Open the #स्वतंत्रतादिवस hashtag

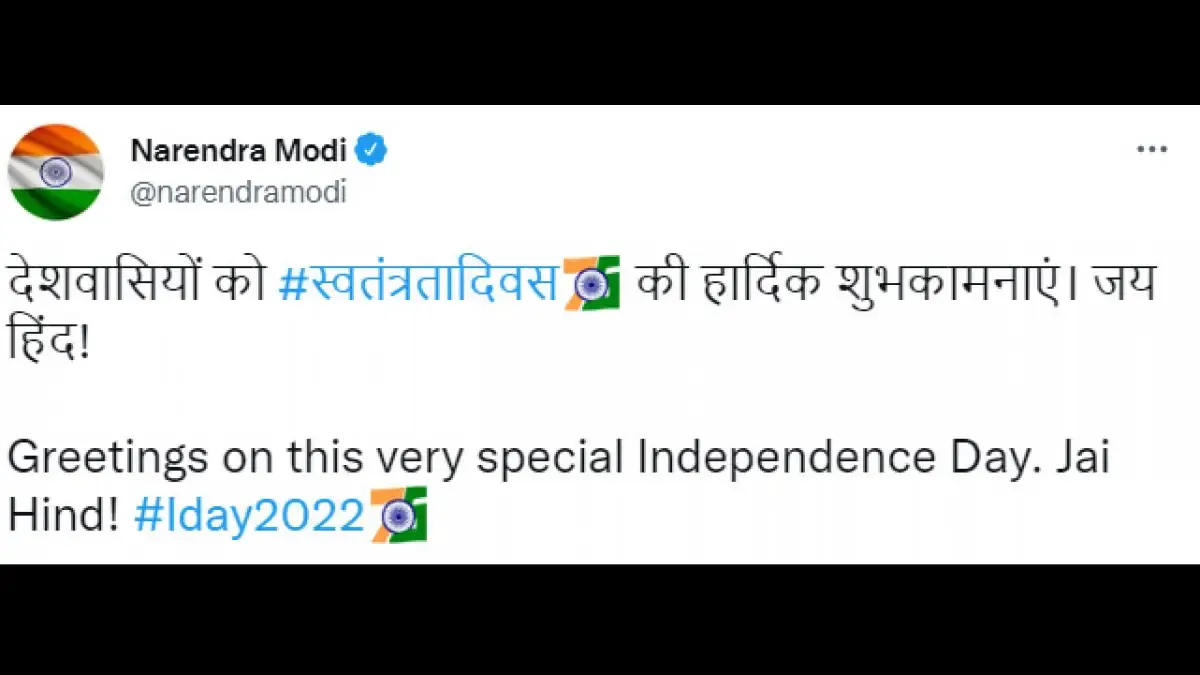point(418,285)
